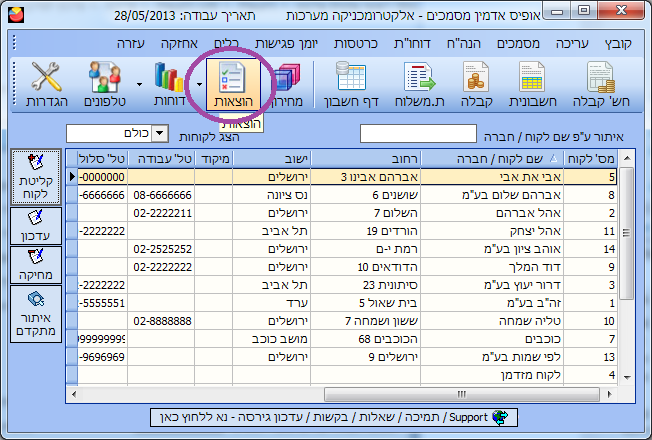The height and width of the screenshot is (440, 652).
Task: Select customer row דרור יעוץ בע"מ
Action: (341, 285)
